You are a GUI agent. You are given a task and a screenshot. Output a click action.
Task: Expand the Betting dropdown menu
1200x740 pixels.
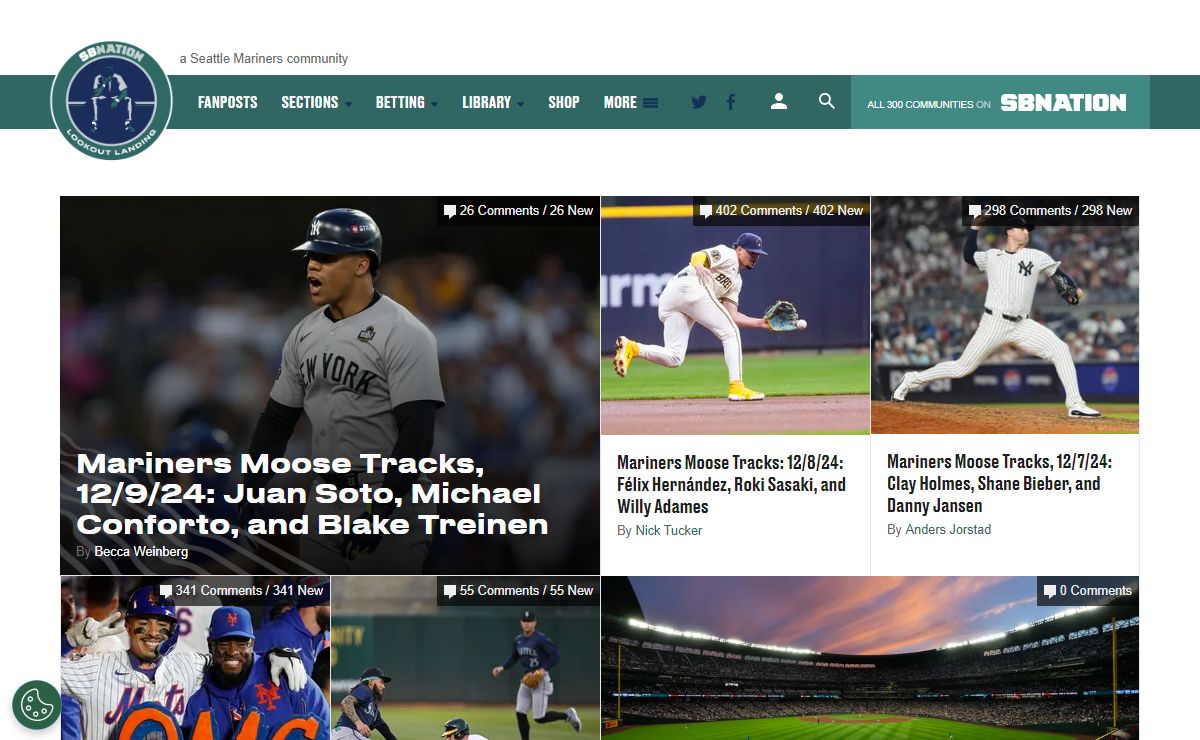(407, 102)
